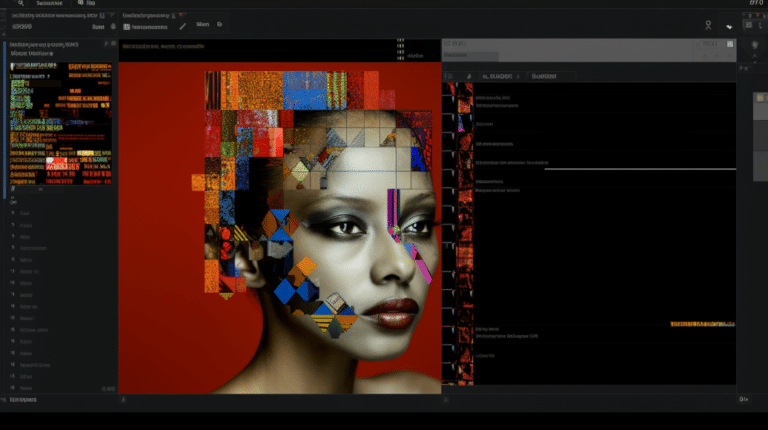Image resolution: width=768 pixels, height=430 pixels.
Task: Open the top menu item with a small icon
Action: coord(86,3)
